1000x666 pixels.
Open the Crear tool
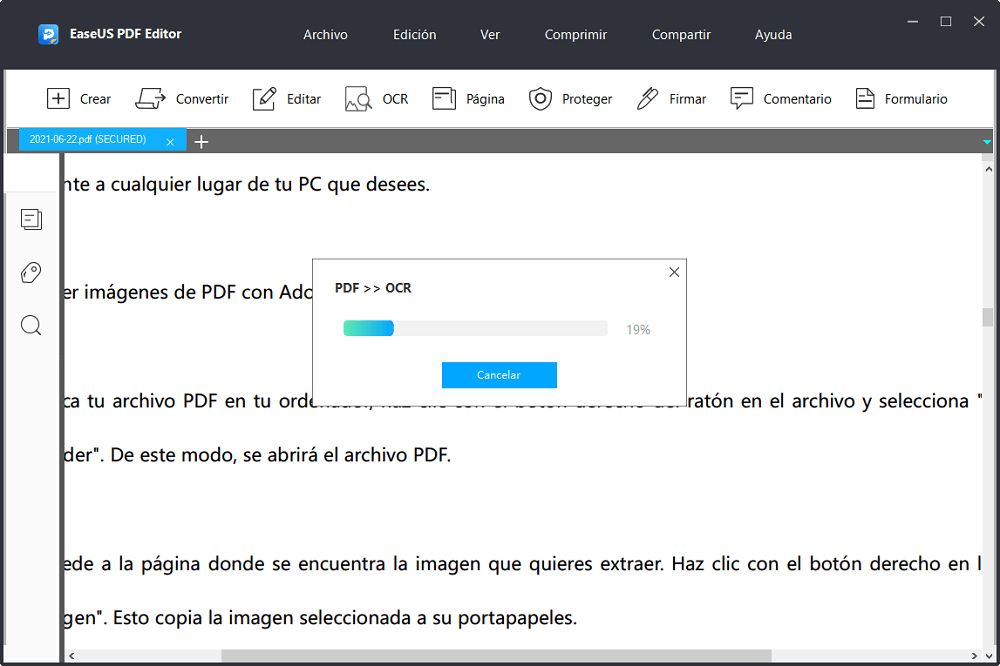pyautogui.click(x=79, y=98)
